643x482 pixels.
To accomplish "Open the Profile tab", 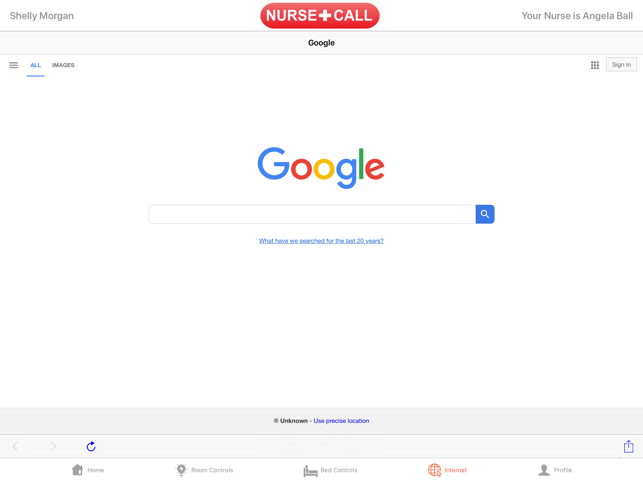I will [x=555, y=470].
